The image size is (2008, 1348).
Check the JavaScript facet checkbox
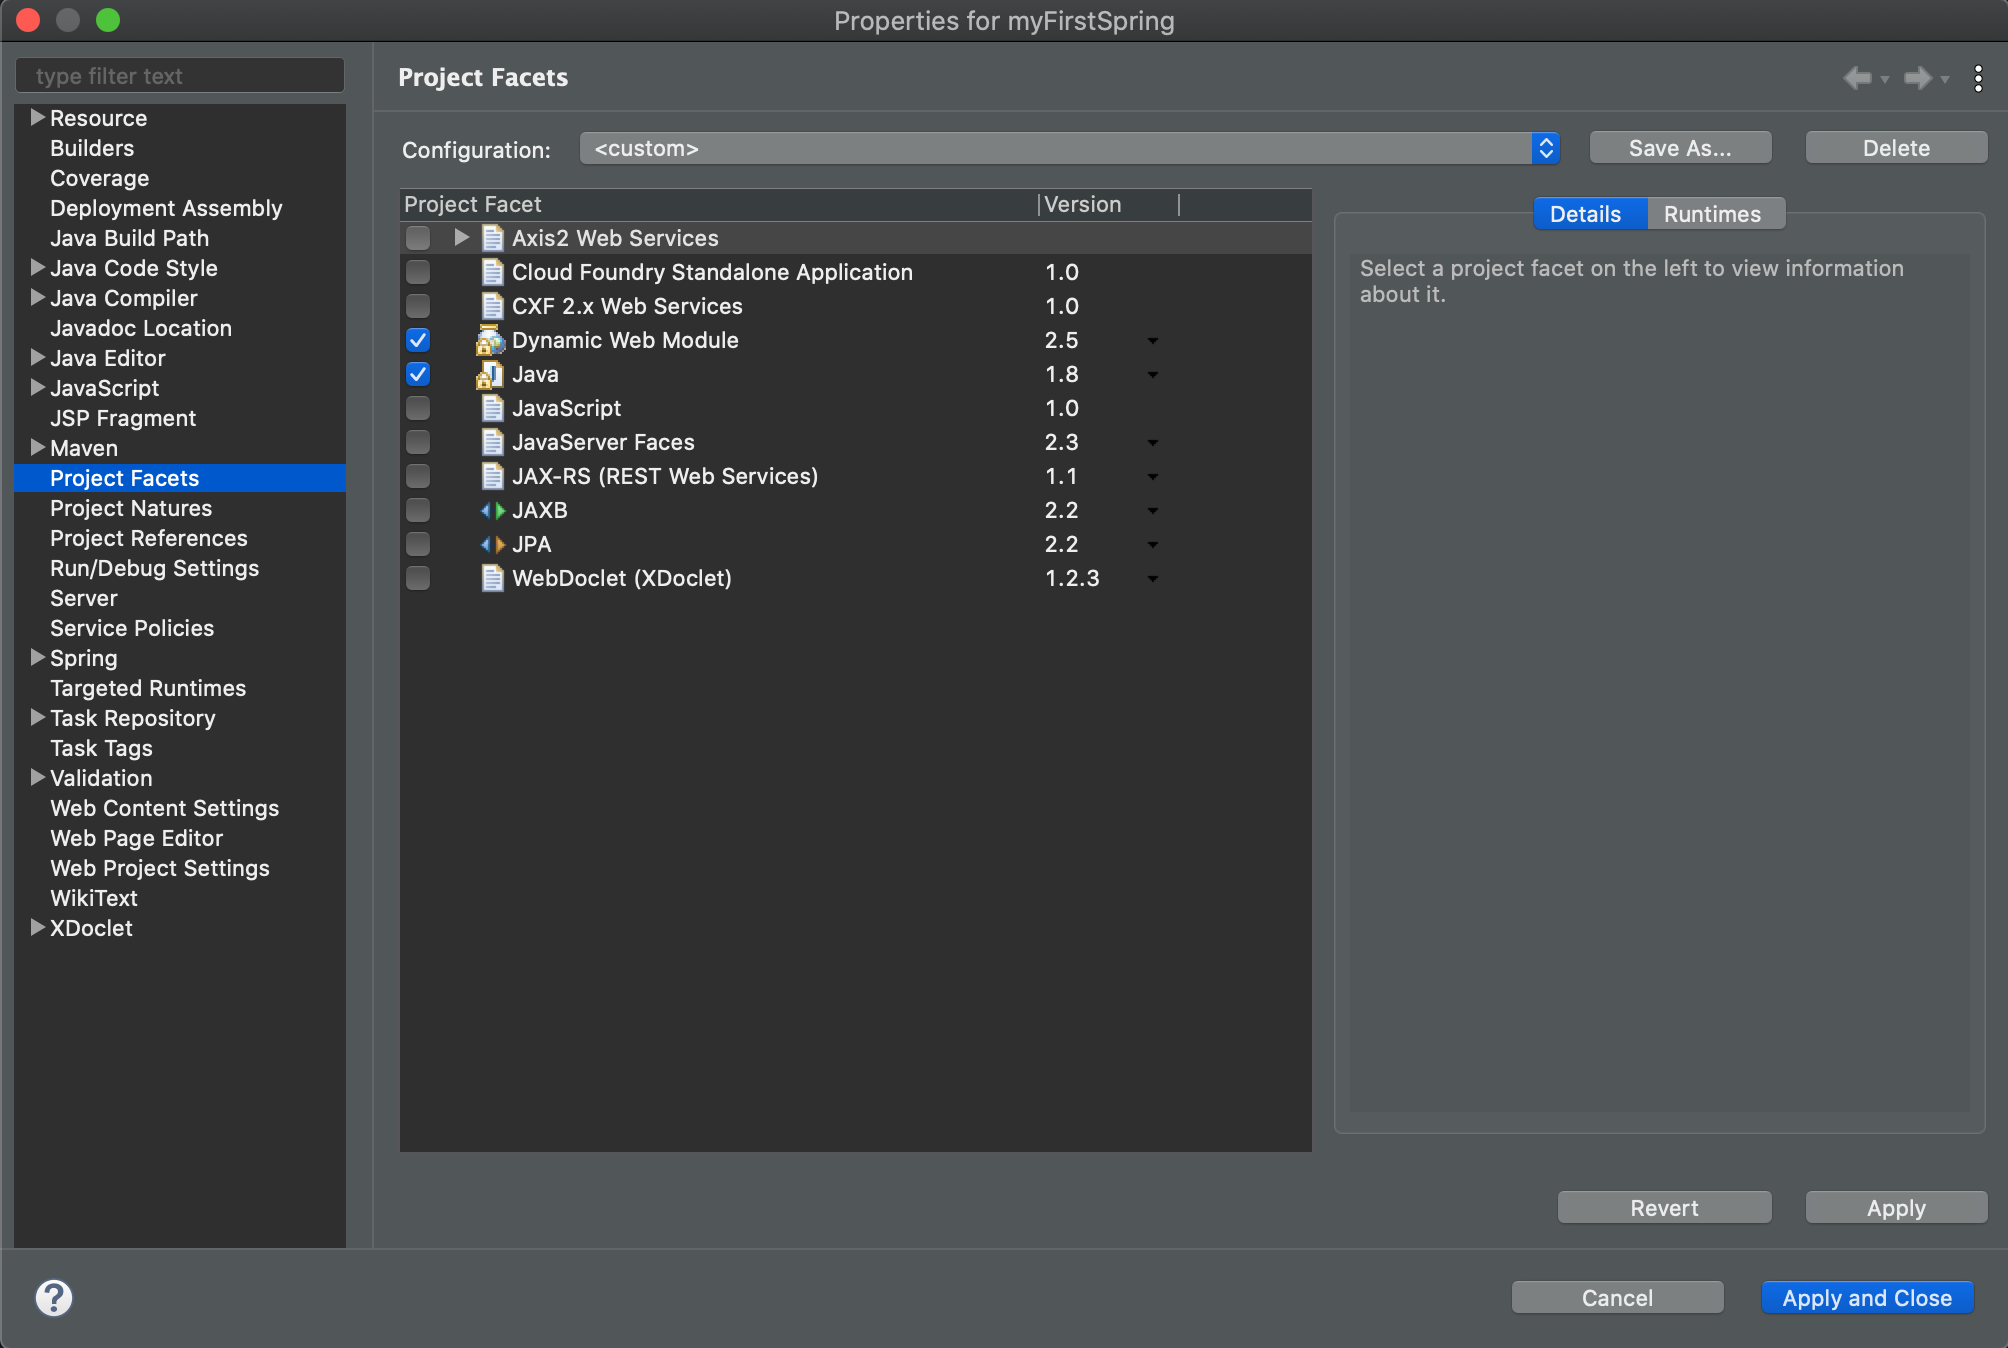point(418,409)
